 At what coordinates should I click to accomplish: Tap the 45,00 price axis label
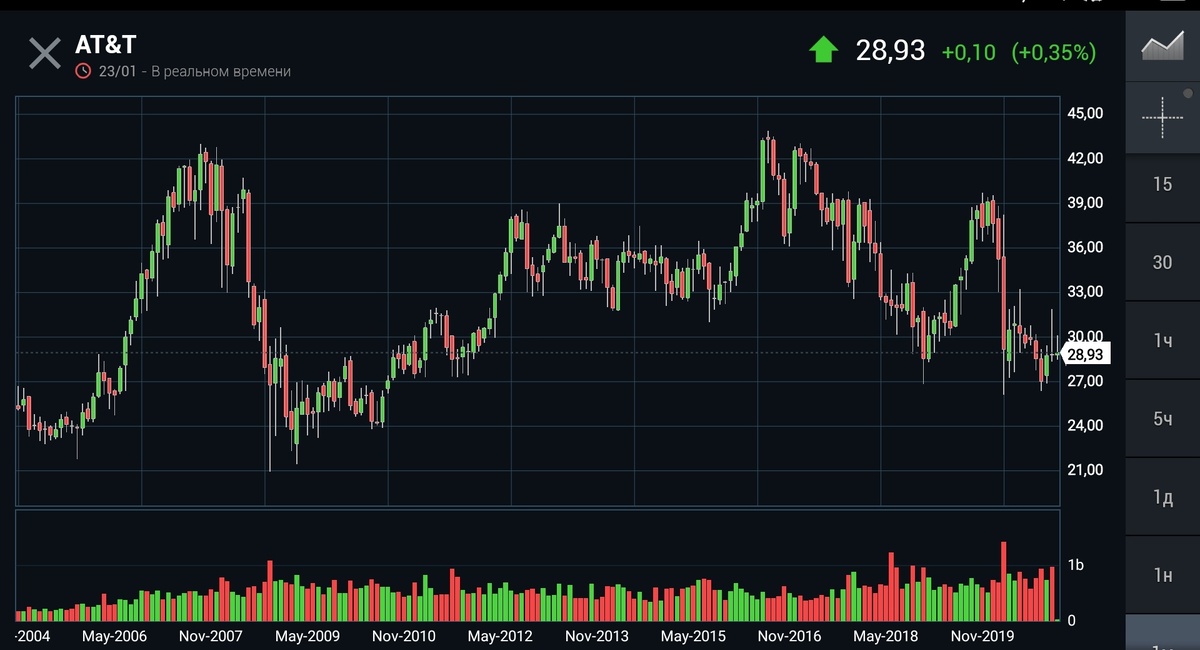click(x=1085, y=114)
